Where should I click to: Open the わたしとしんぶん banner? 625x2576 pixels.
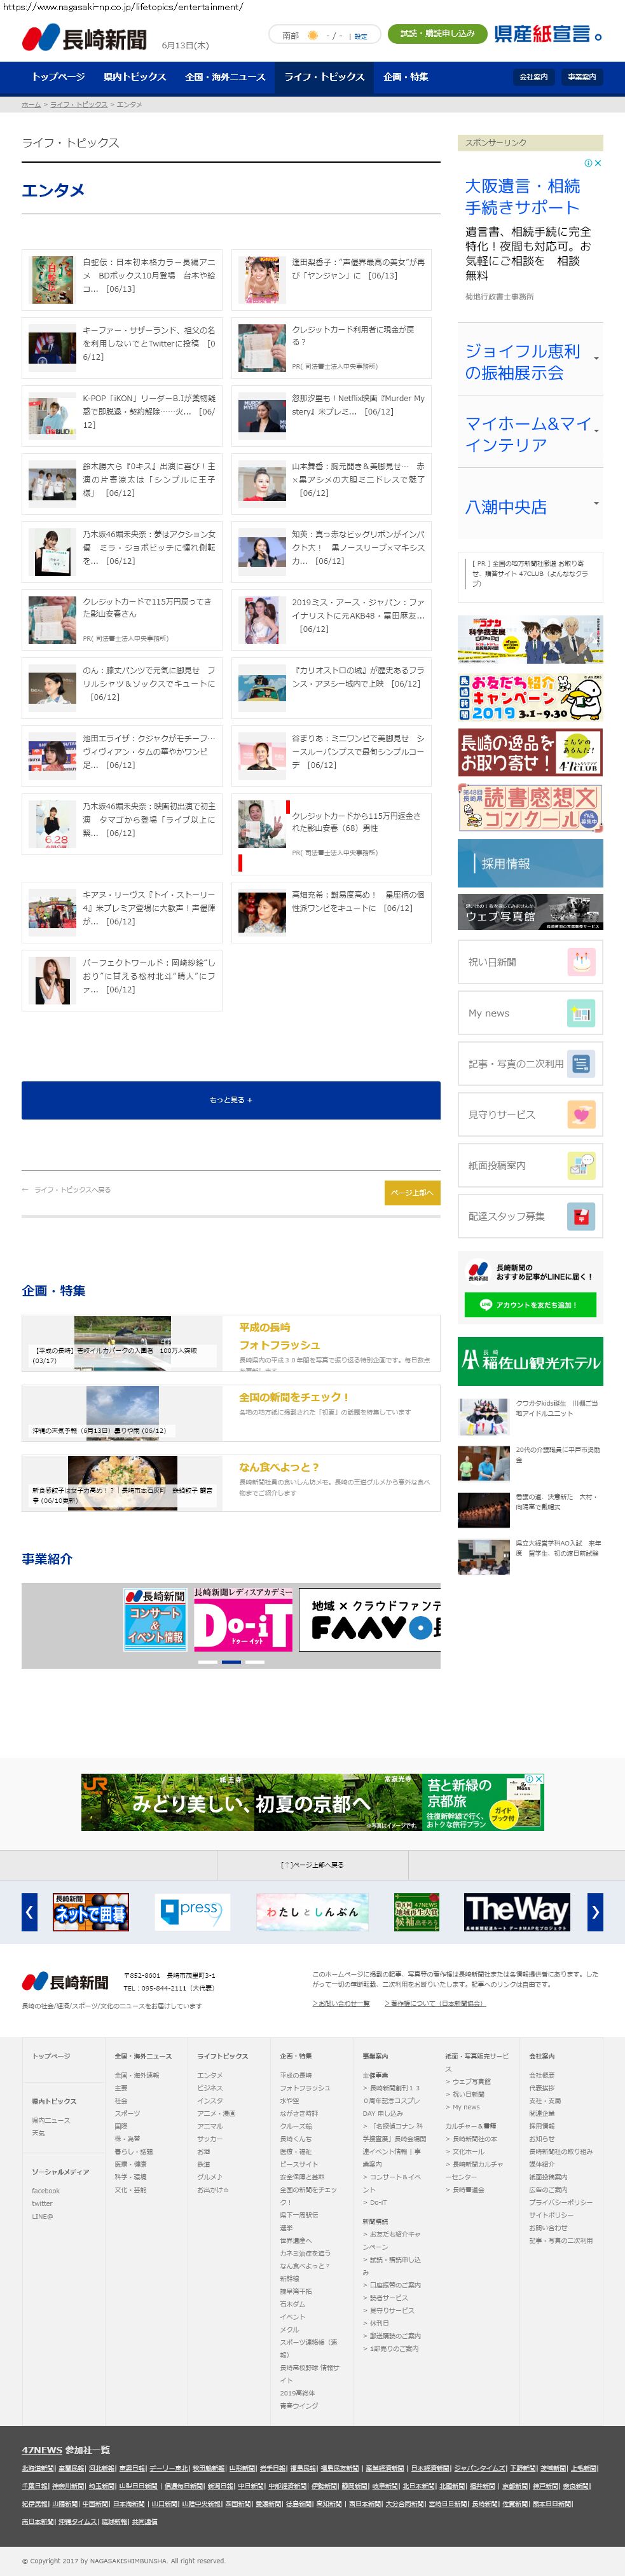[312, 1912]
